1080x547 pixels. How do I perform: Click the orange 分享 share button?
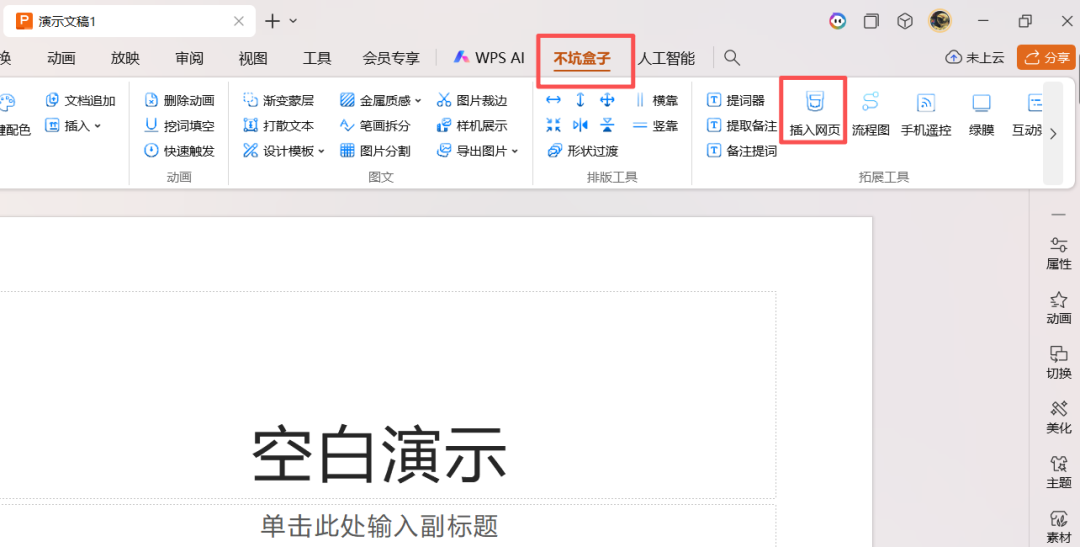(1046, 58)
